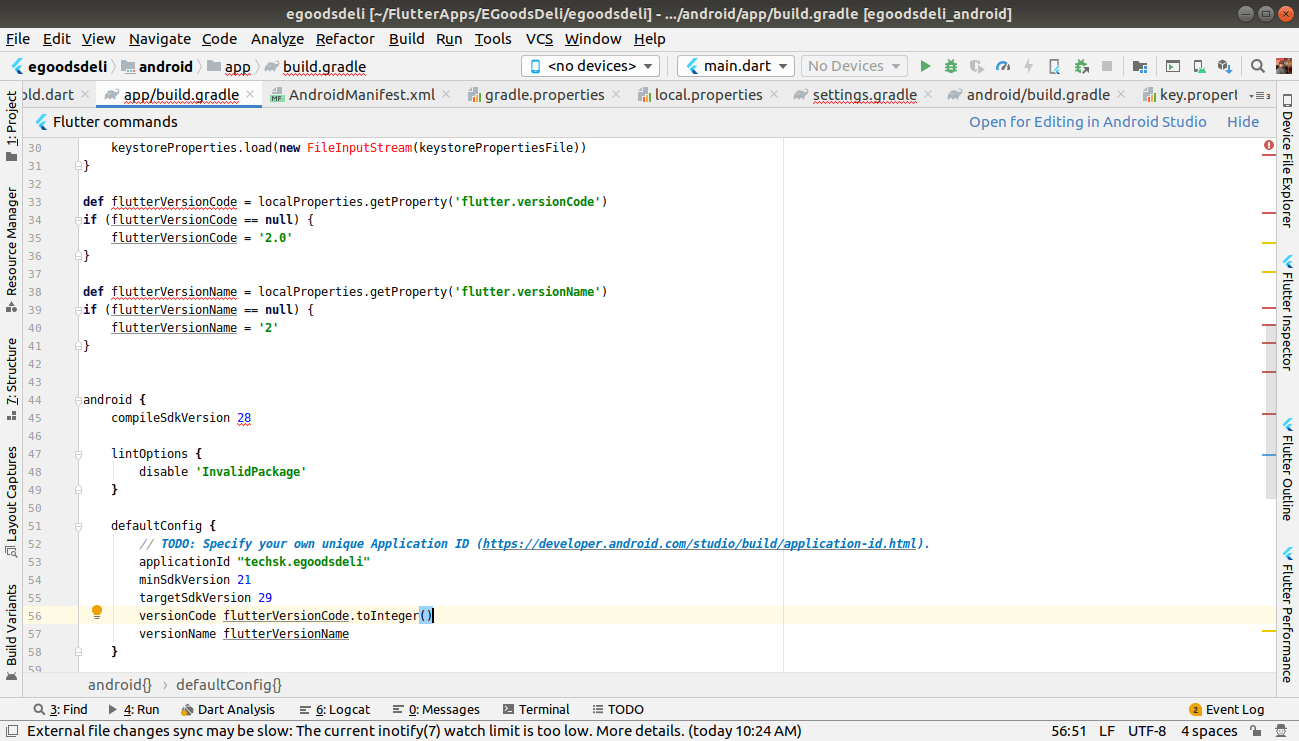Click the LF line separator indicator
1299x741 pixels.
1107,731
